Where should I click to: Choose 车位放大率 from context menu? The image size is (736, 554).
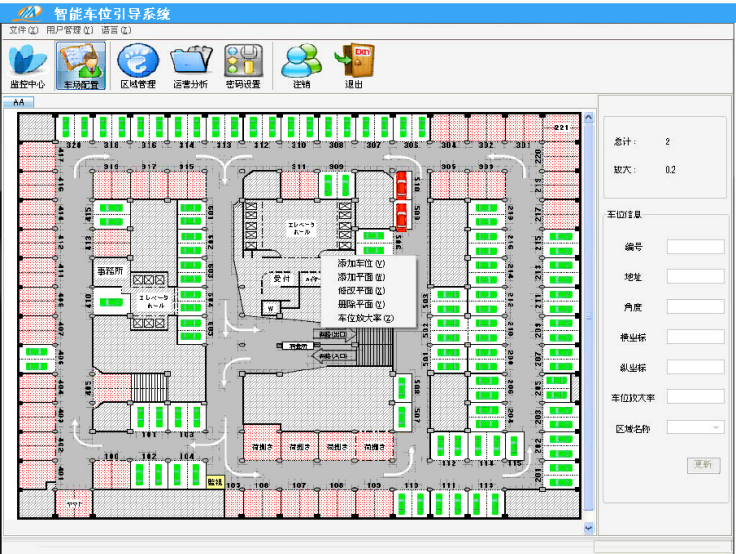coord(365,318)
